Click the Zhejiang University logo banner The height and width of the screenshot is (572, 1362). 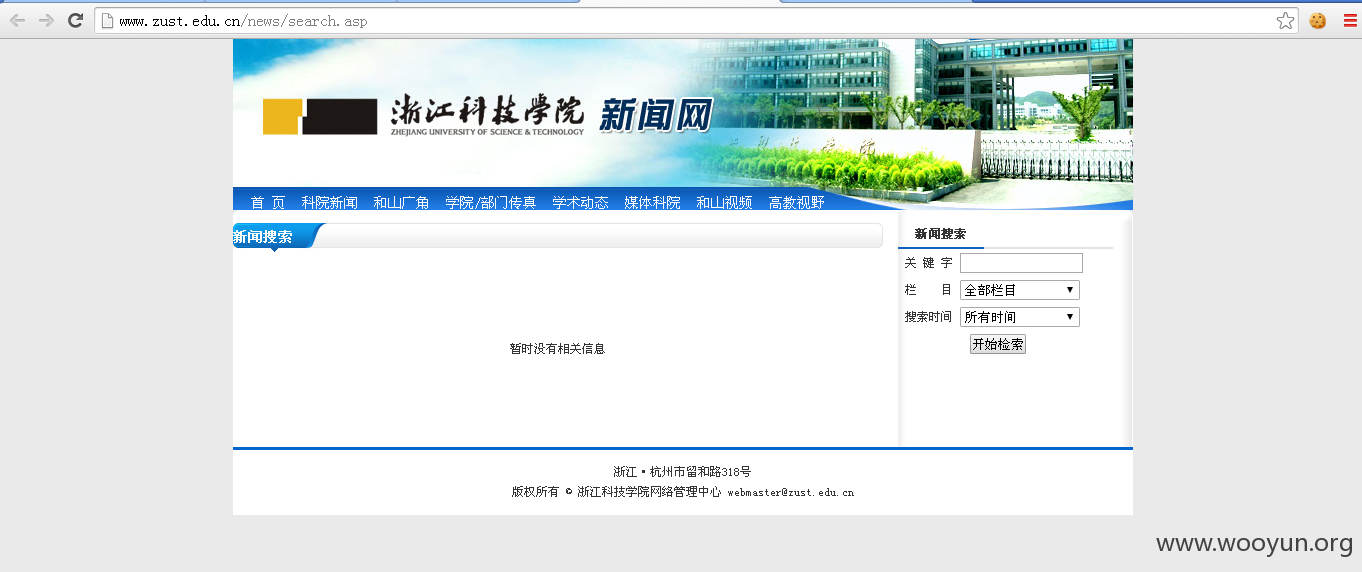[487, 116]
